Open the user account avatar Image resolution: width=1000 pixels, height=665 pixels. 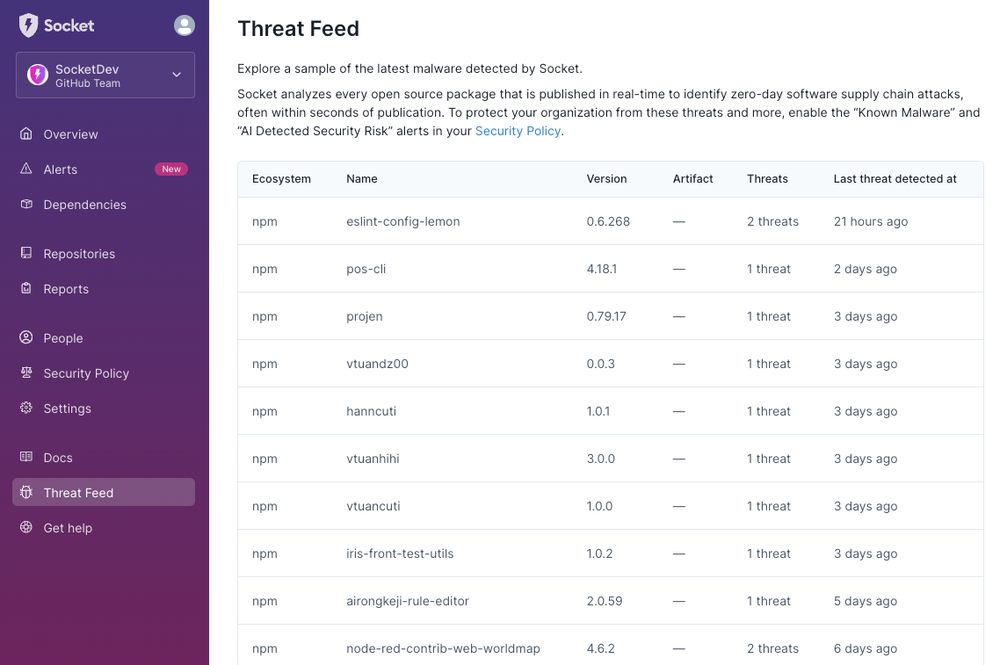tap(184, 25)
